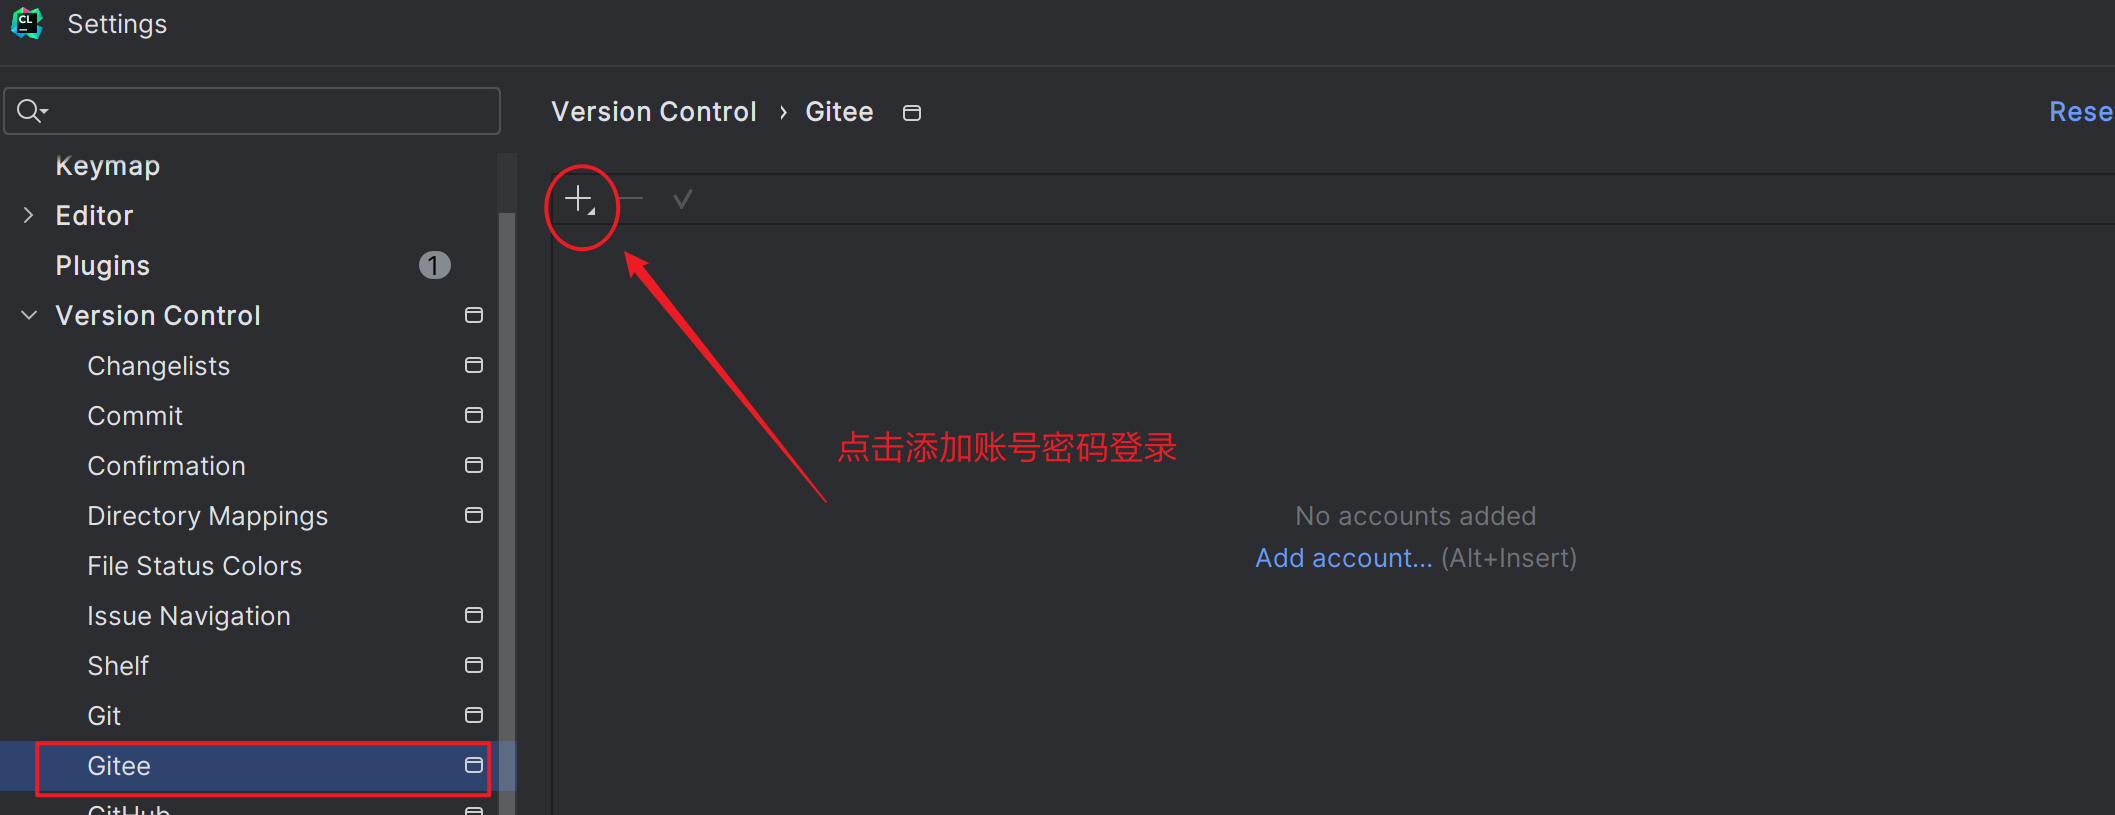Click the Plugins update badge
This screenshot has height=815, width=2115.
[434, 265]
